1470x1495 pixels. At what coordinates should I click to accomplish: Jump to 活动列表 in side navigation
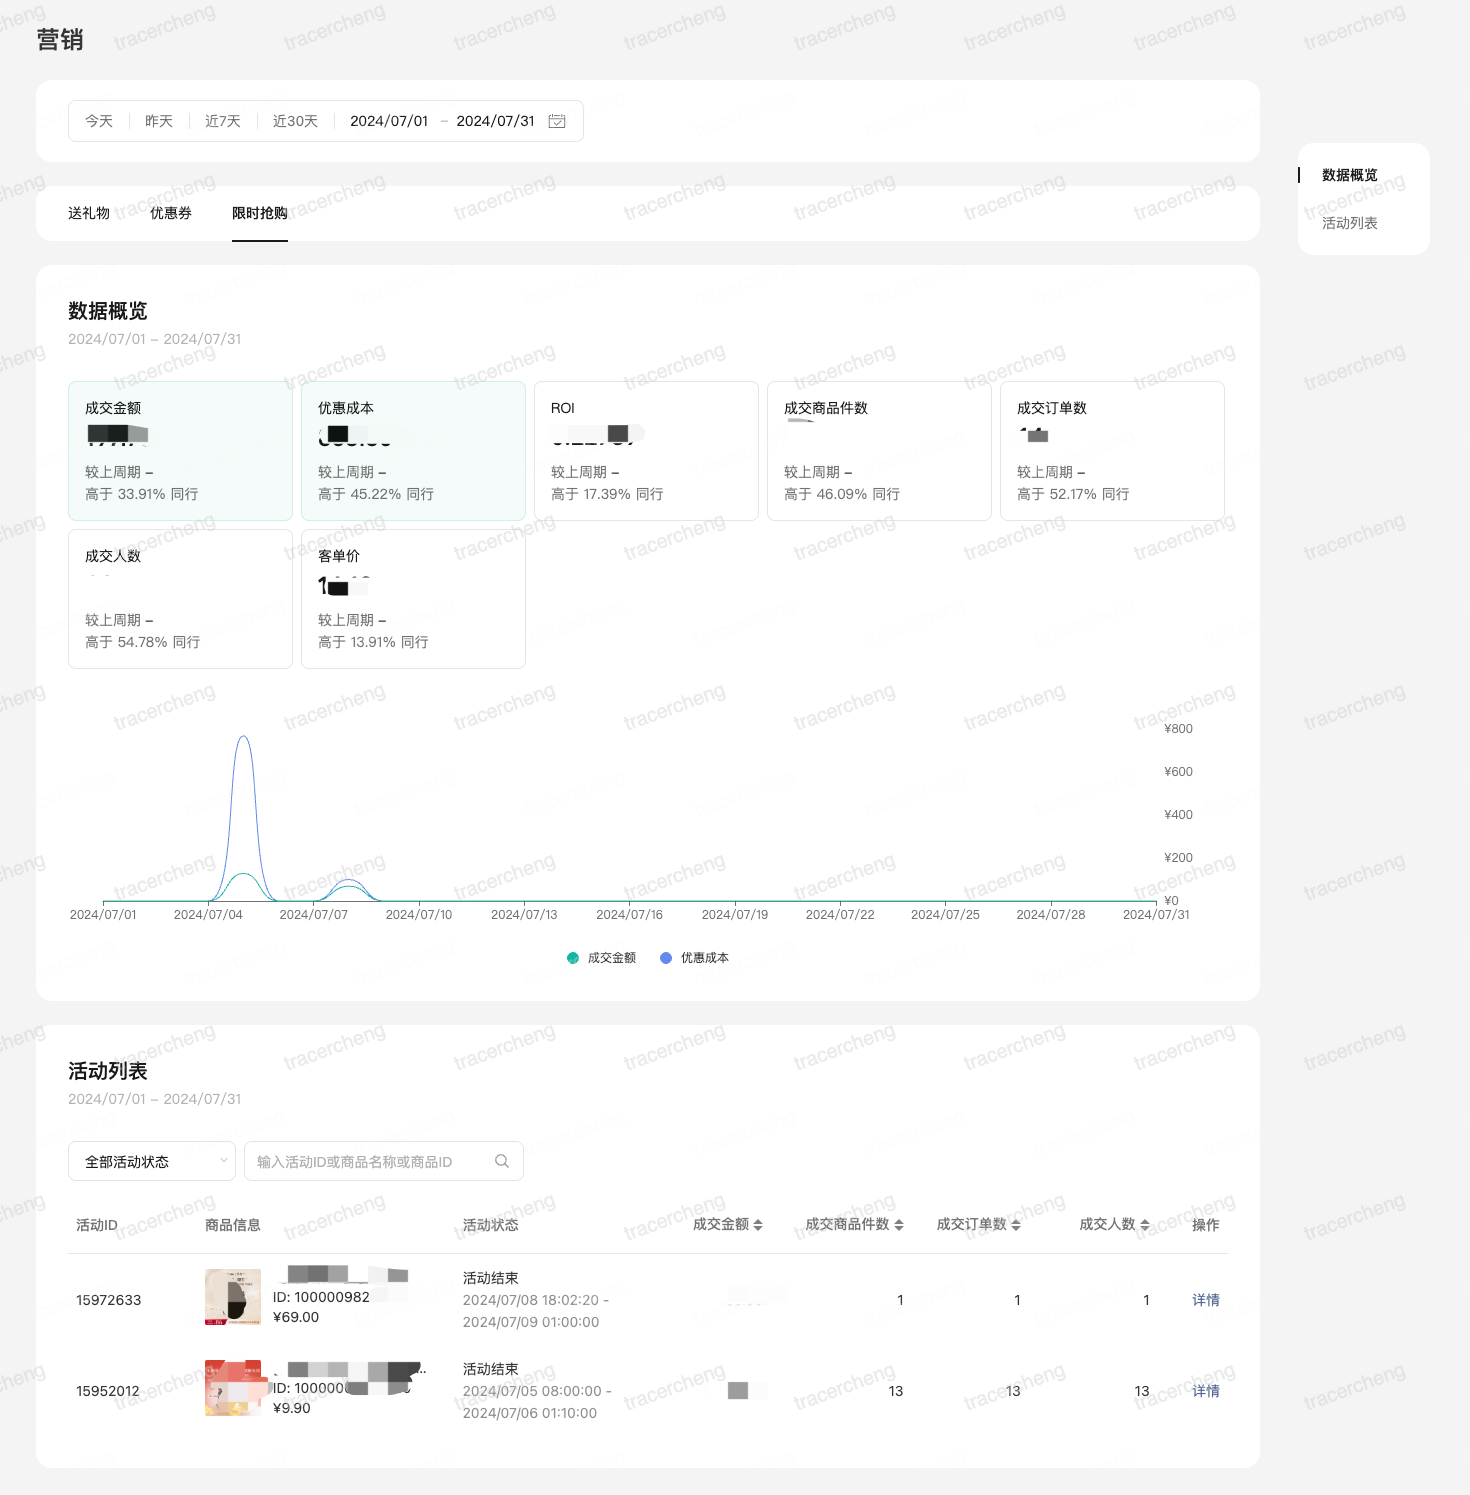coord(1349,223)
